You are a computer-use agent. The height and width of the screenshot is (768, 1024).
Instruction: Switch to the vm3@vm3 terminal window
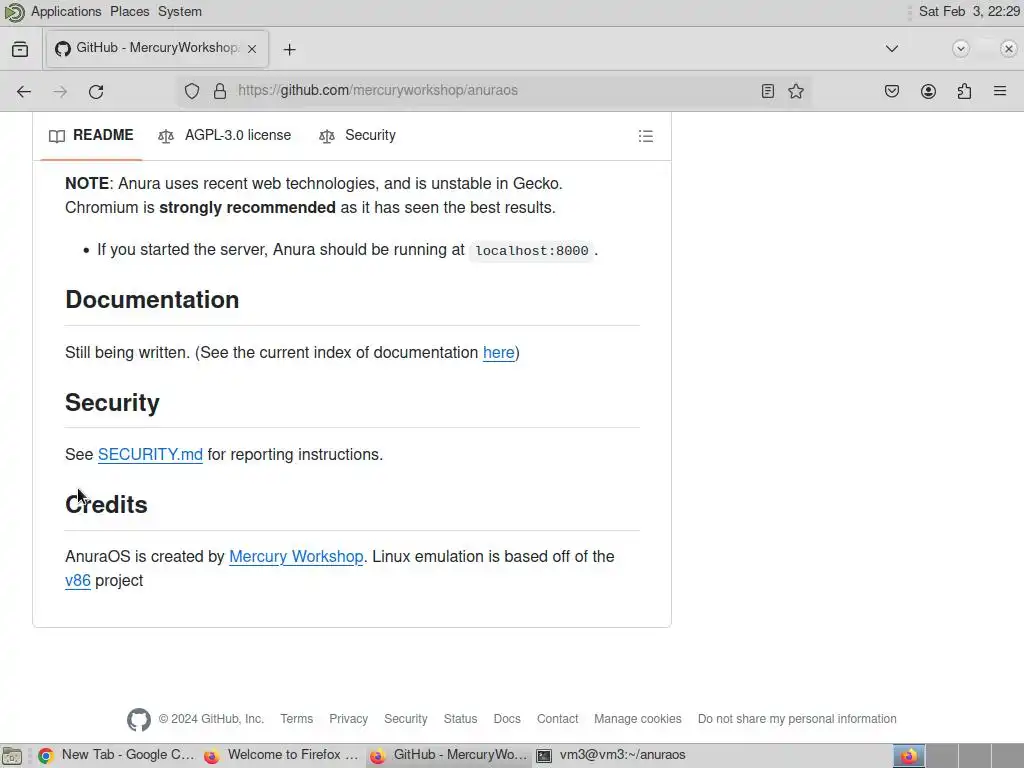(613, 755)
